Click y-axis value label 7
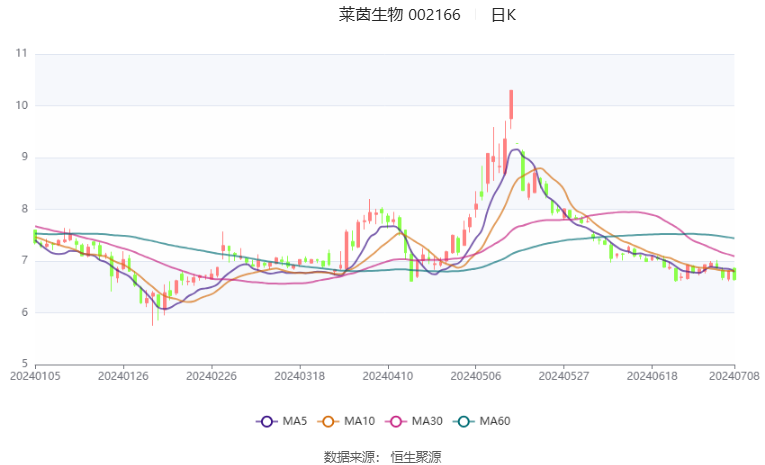Viewport: 765px width, 465px height. [24, 261]
